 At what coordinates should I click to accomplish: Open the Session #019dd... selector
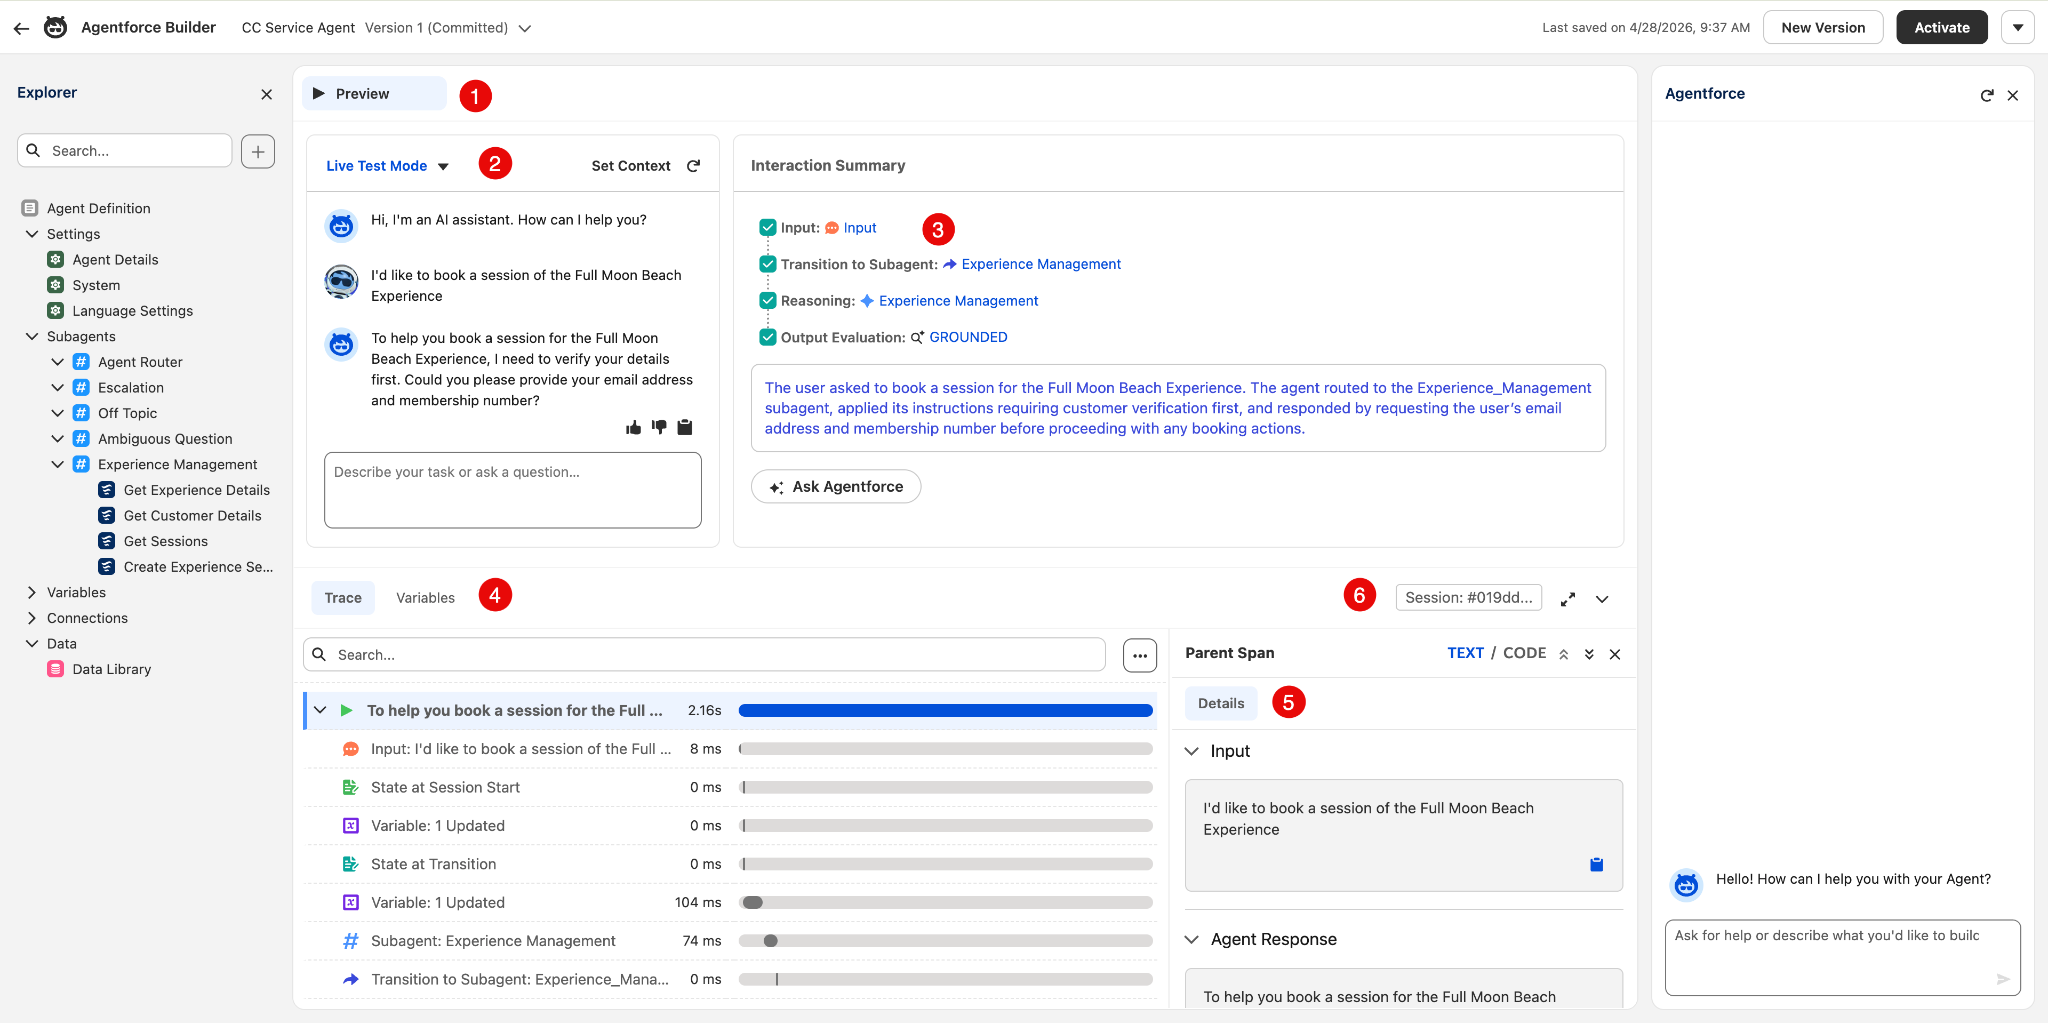coord(1468,598)
